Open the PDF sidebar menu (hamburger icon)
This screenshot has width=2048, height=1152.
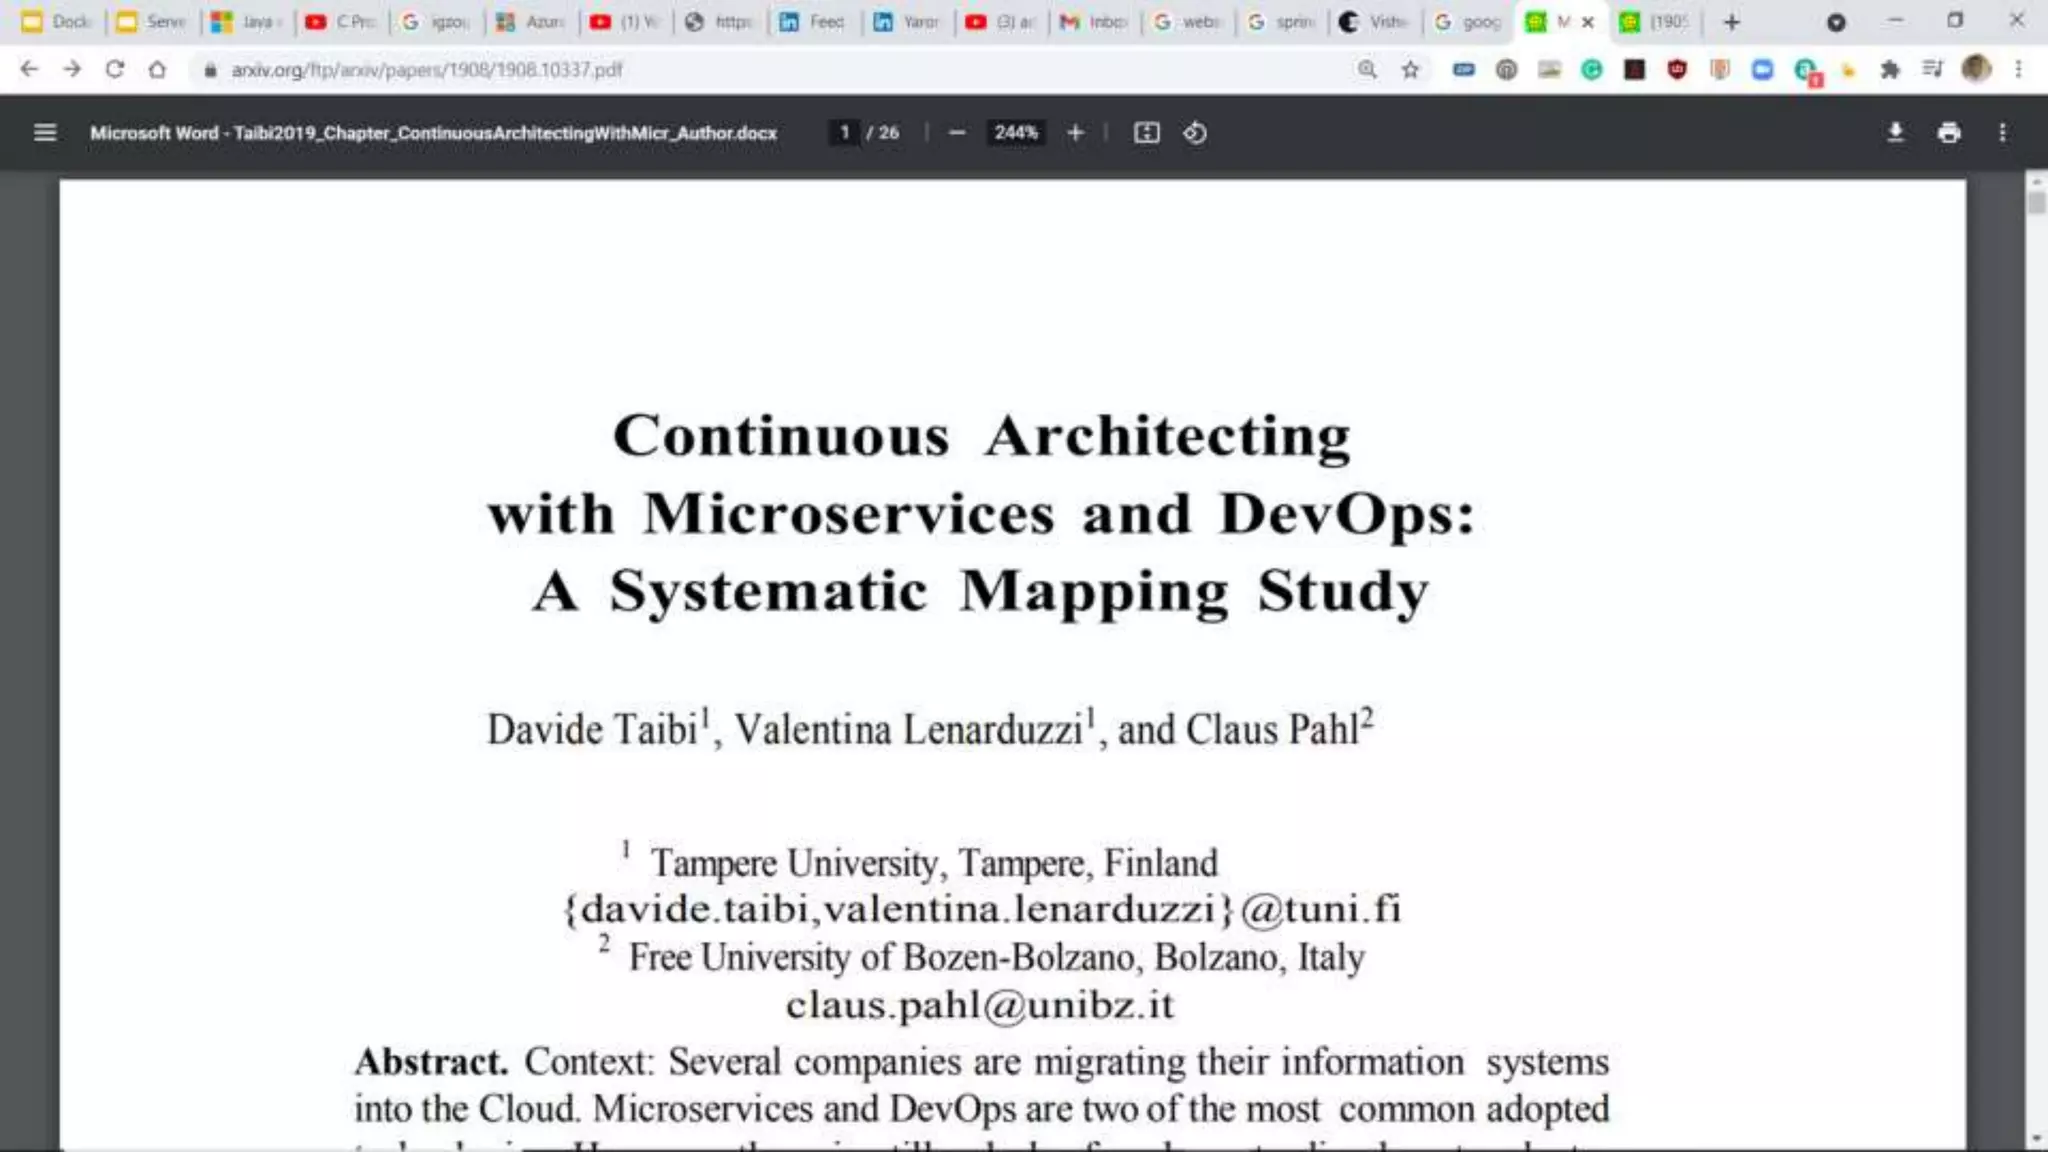click(x=45, y=132)
